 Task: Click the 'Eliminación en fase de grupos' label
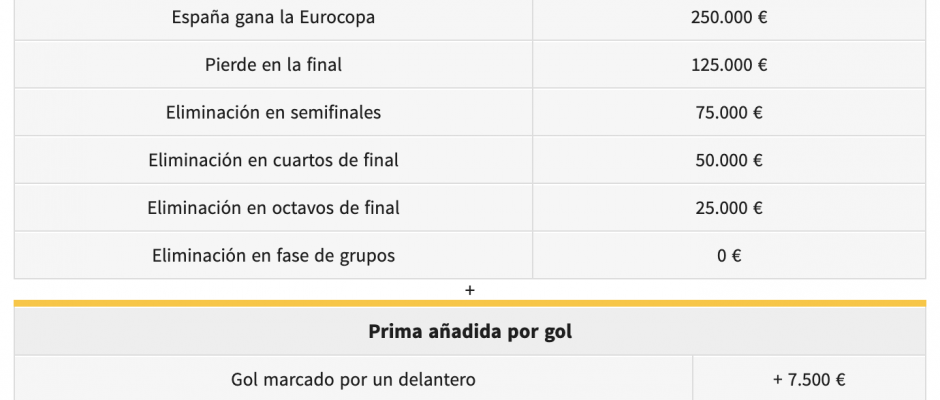click(x=273, y=255)
